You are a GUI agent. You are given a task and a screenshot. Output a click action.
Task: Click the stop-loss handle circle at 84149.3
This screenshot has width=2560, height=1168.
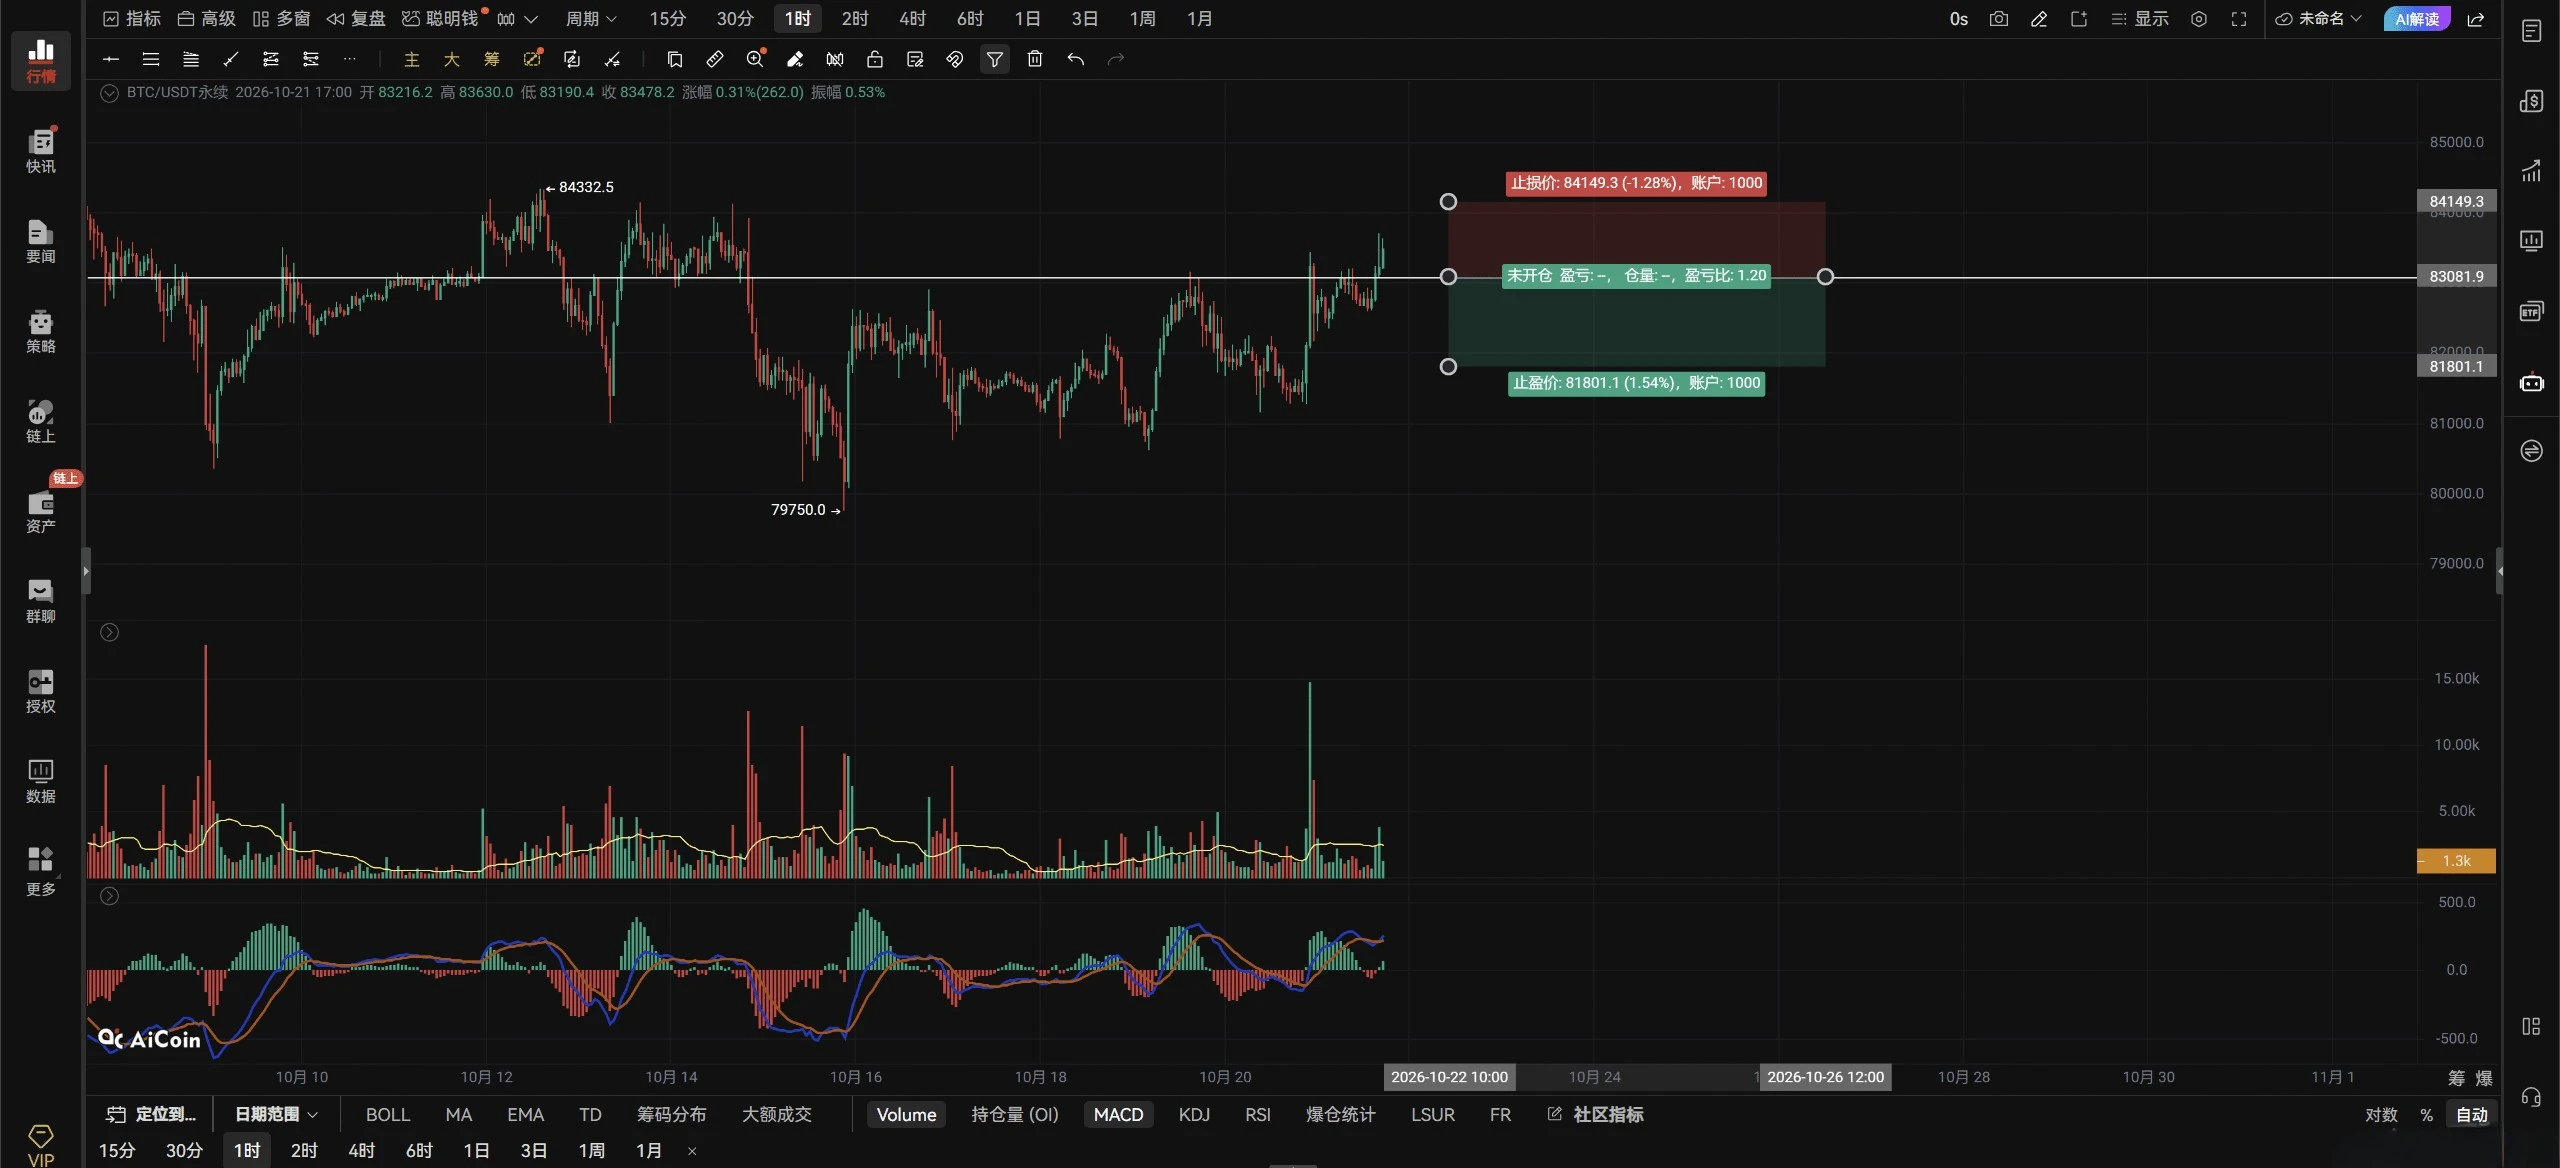(1448, 202)
